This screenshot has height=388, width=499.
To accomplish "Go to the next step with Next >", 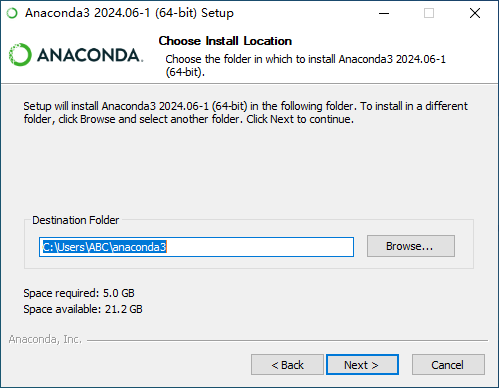I will click(362, 365).
